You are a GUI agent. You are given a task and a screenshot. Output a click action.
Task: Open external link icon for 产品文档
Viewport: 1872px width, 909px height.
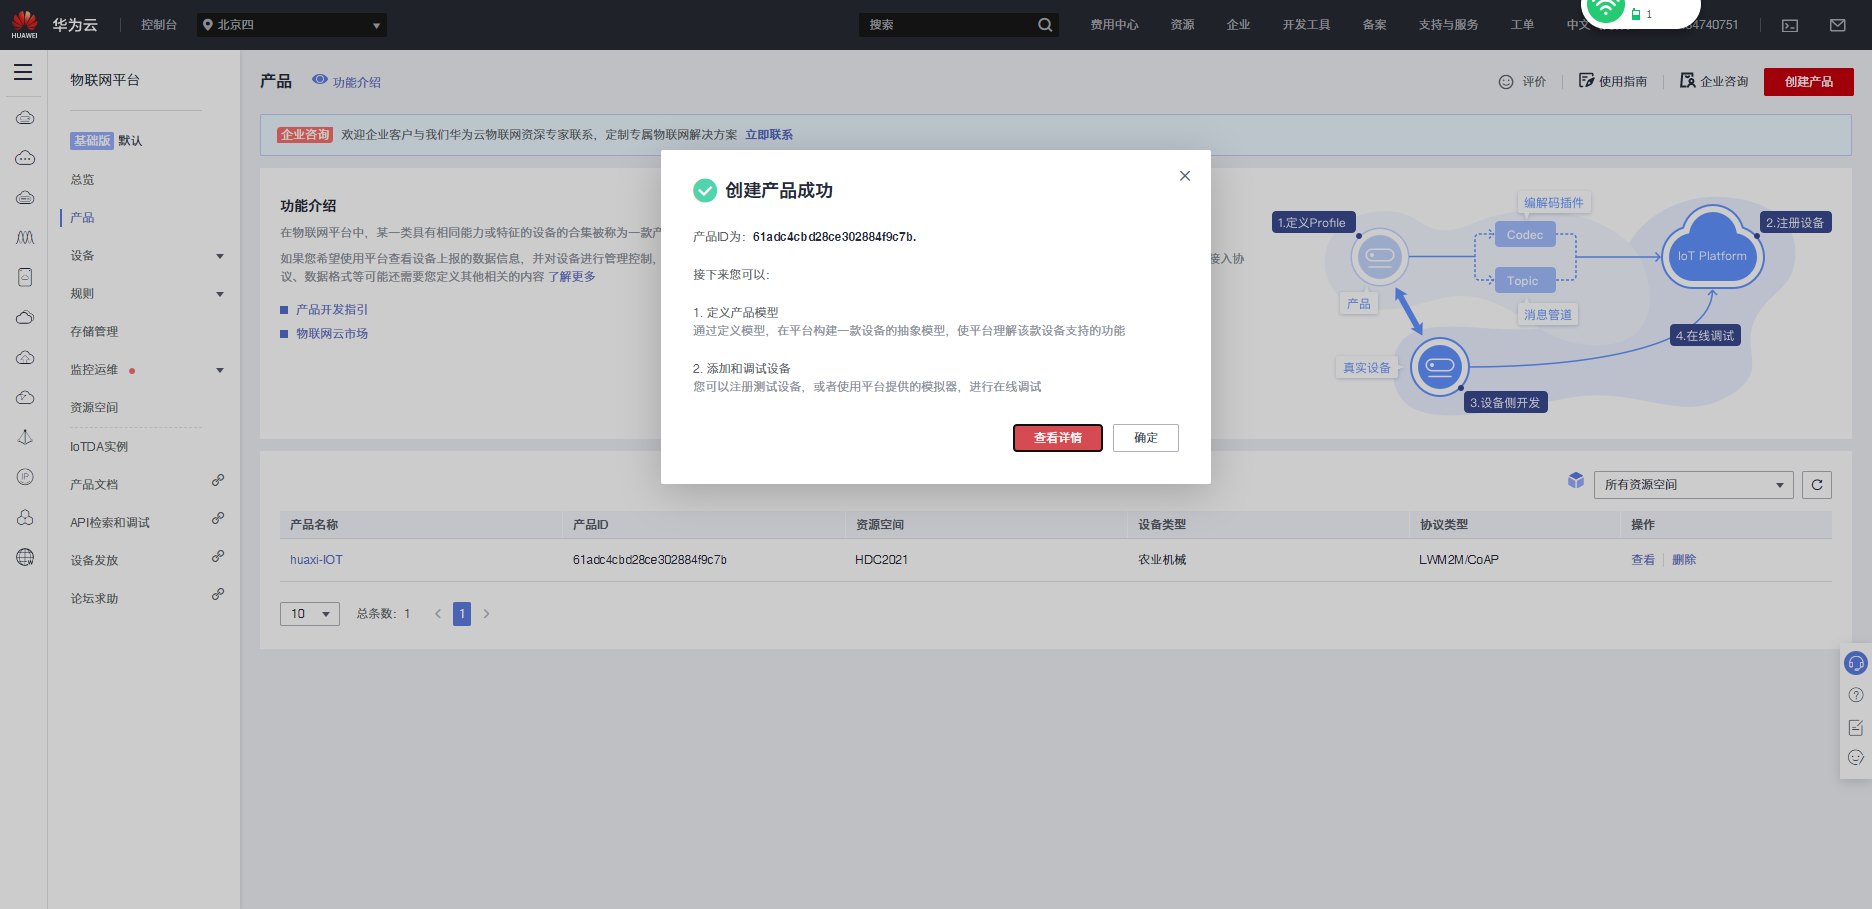[x=218, y=480]
